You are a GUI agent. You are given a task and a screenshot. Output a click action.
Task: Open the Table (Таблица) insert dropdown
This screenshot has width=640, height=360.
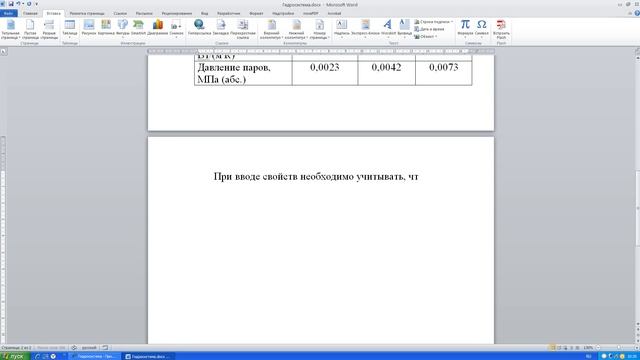[70, 29]
